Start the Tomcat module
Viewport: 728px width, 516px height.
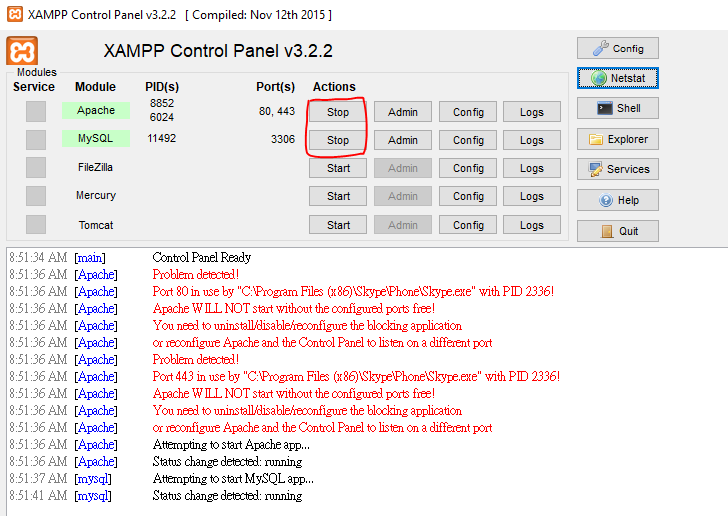click(338, 225)
